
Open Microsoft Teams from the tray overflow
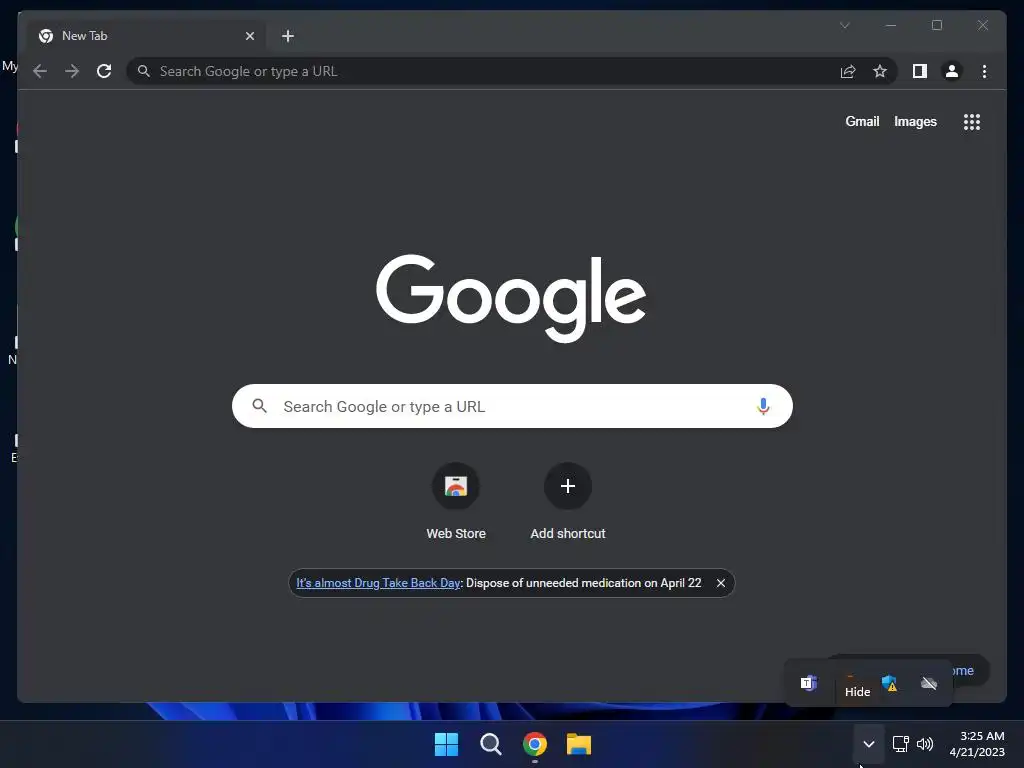coord(809,683)
